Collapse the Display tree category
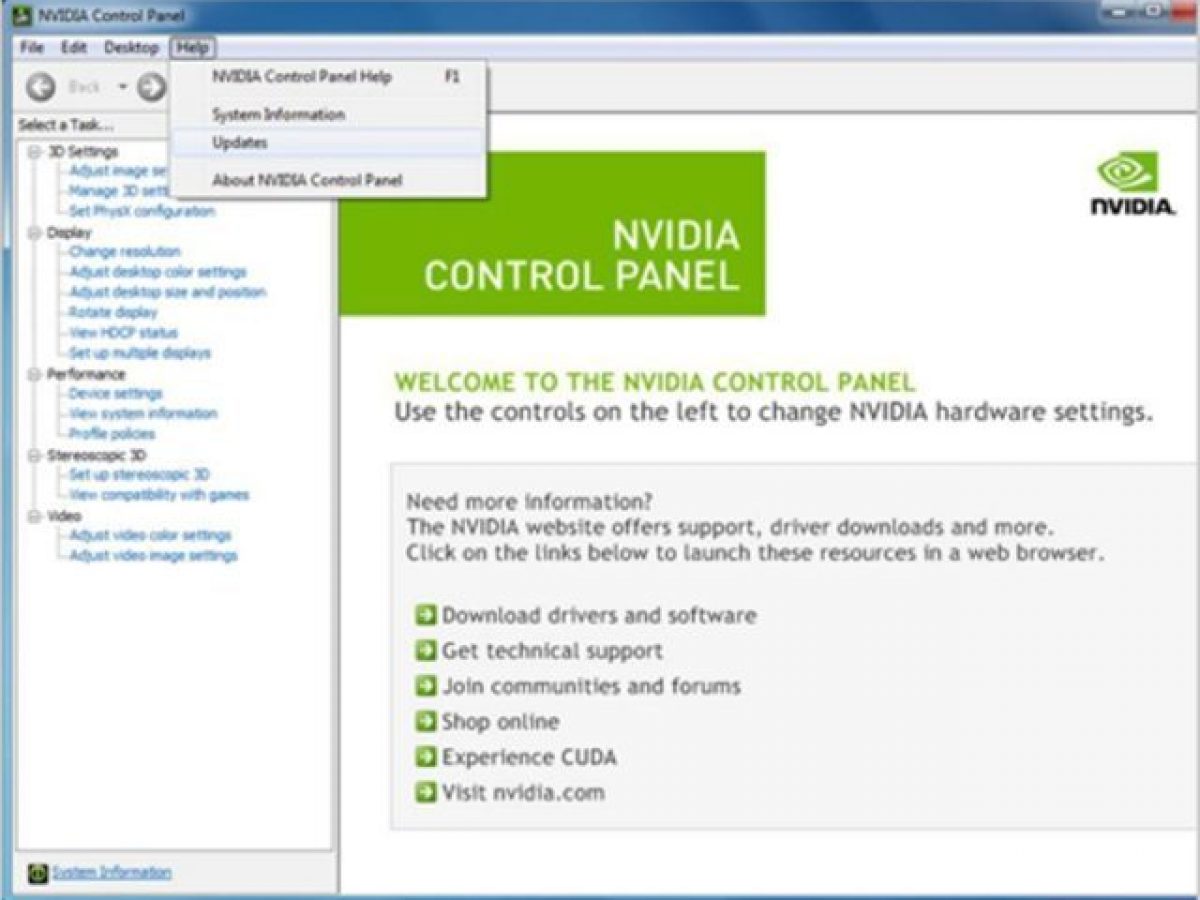1200x900 pixels. tap(33, 232)
